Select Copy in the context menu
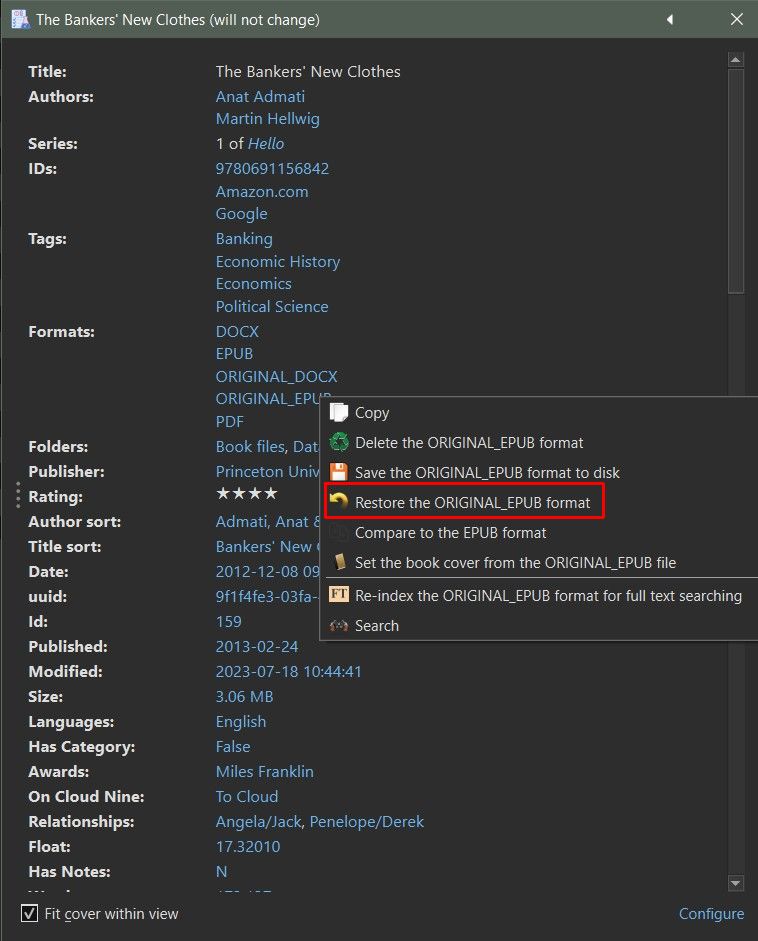Image resolution: width=758 pixels, height=941 pixels. tap(372, 413)
